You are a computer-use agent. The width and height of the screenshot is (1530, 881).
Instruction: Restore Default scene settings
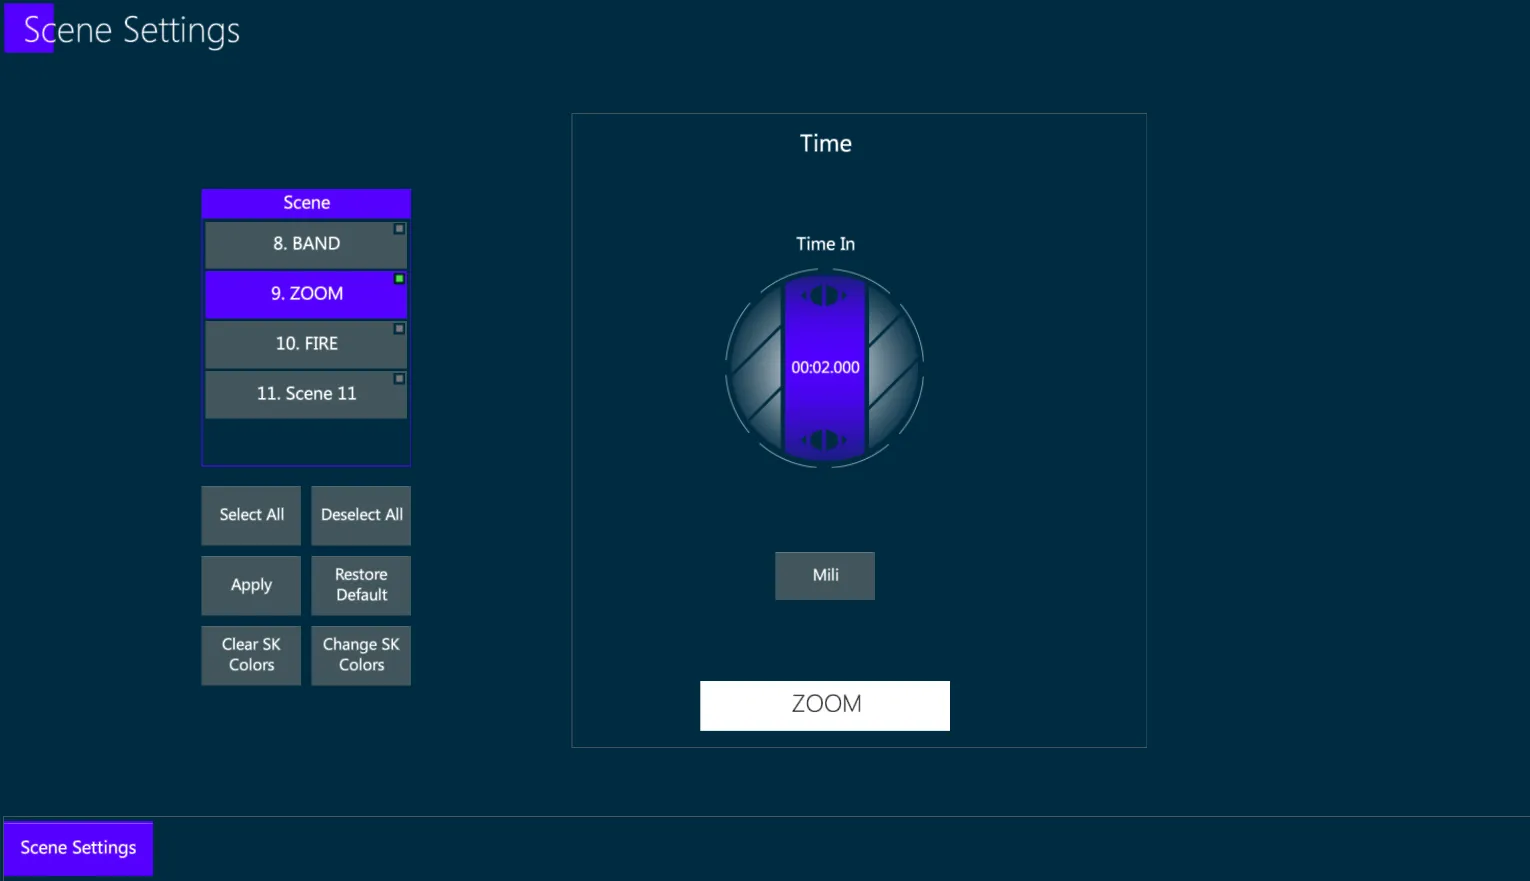tap(361, 585)
